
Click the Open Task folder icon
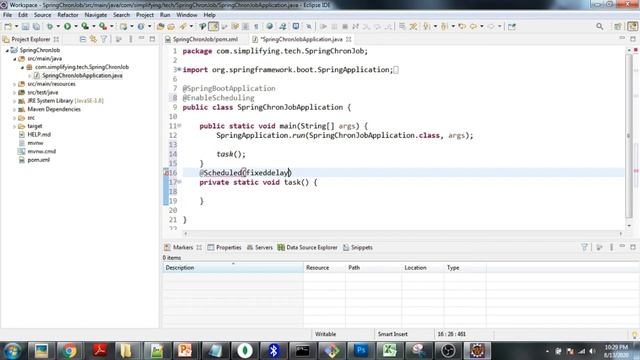point(171,27)
